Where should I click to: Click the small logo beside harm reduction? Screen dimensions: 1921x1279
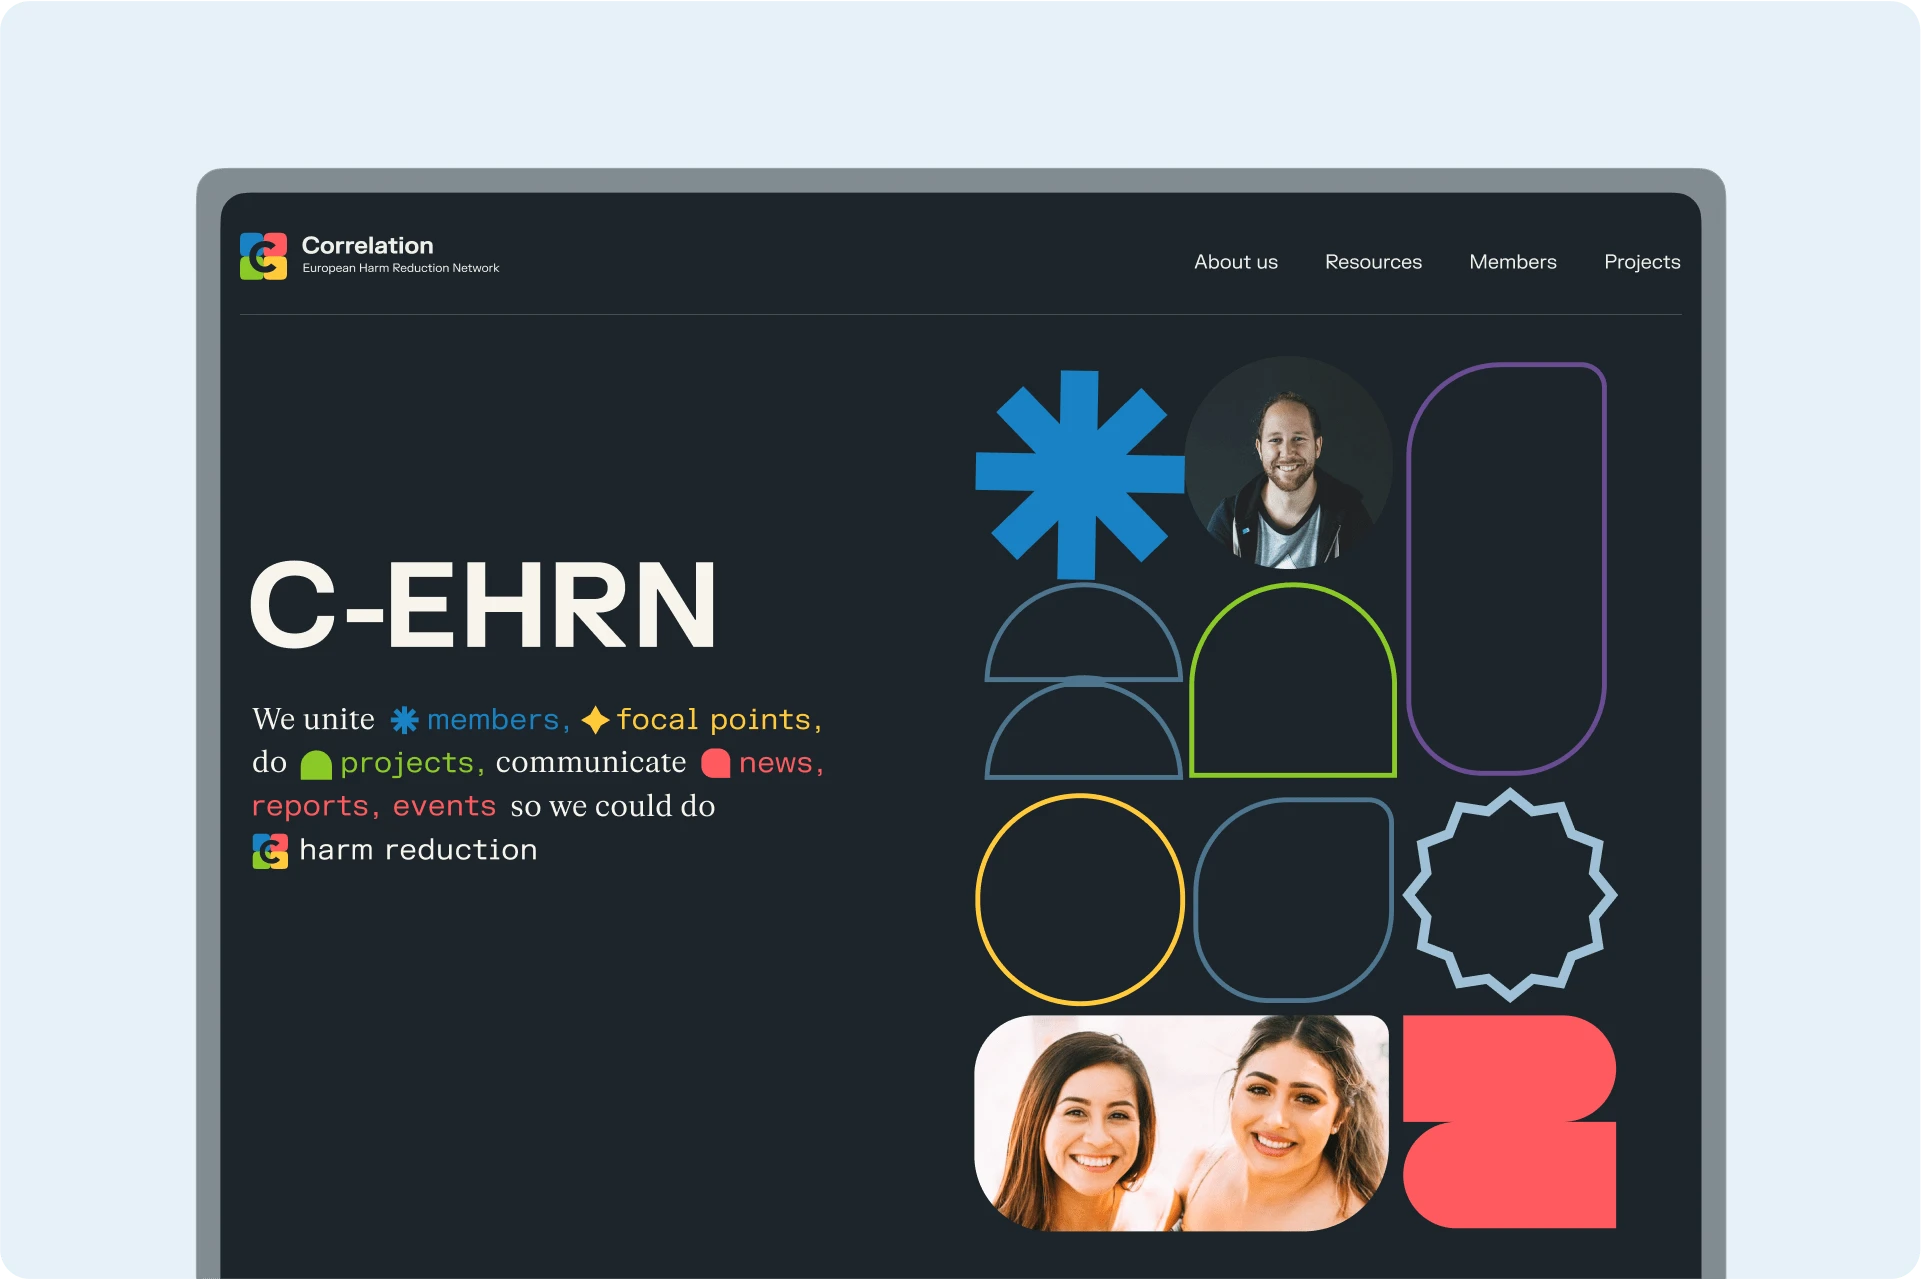(x=270, y=851)
